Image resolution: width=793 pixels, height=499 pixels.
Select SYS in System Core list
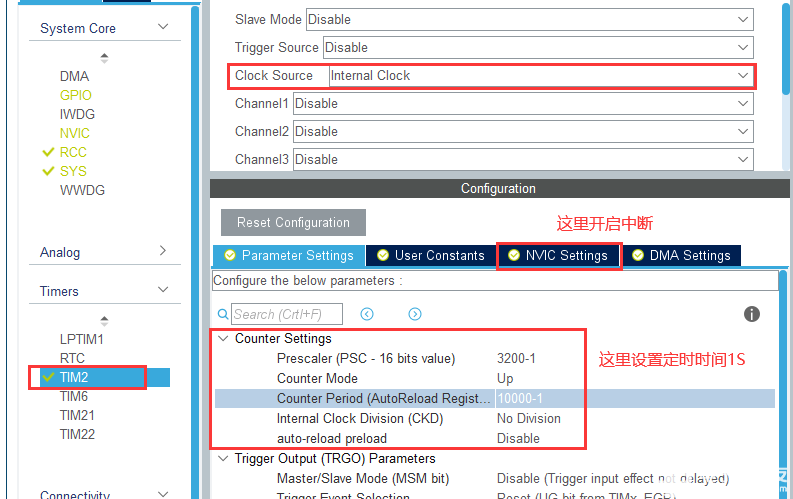[73, 171]
